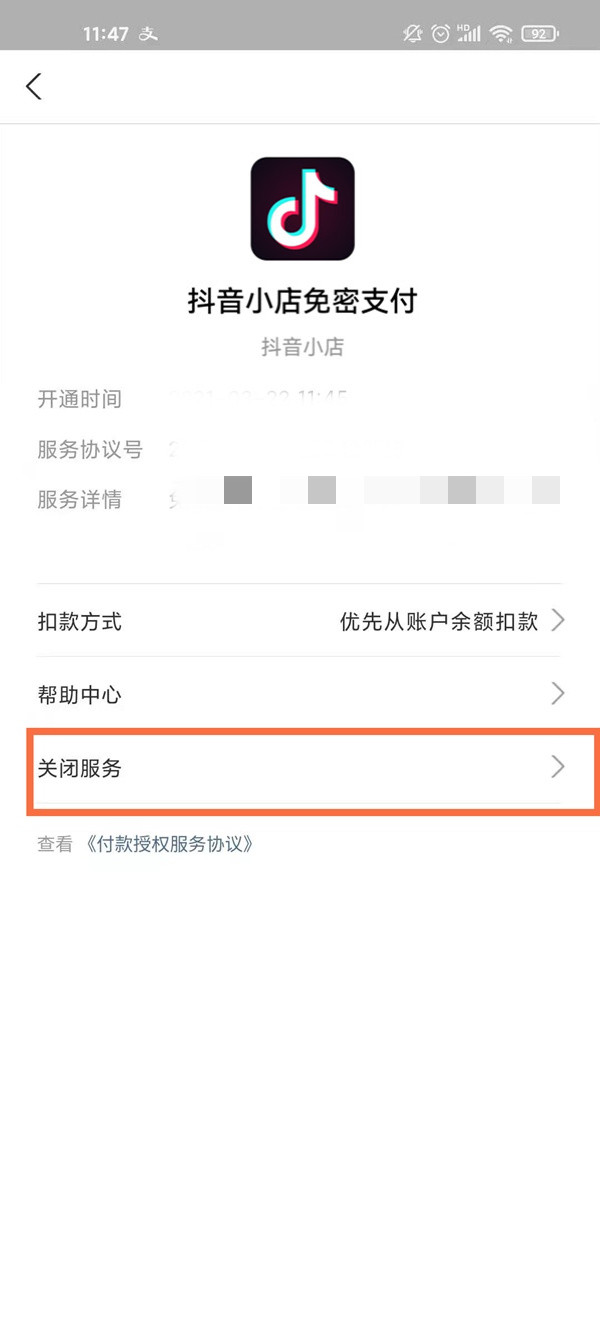Select the 帮助中心 entry
The width and height of the screenshot is (600, 1333).
(79, 694)
